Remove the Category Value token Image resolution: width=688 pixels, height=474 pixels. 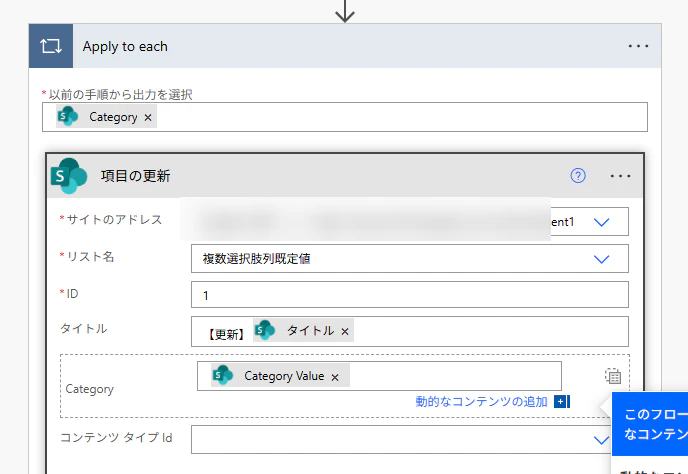click(335, 377)
